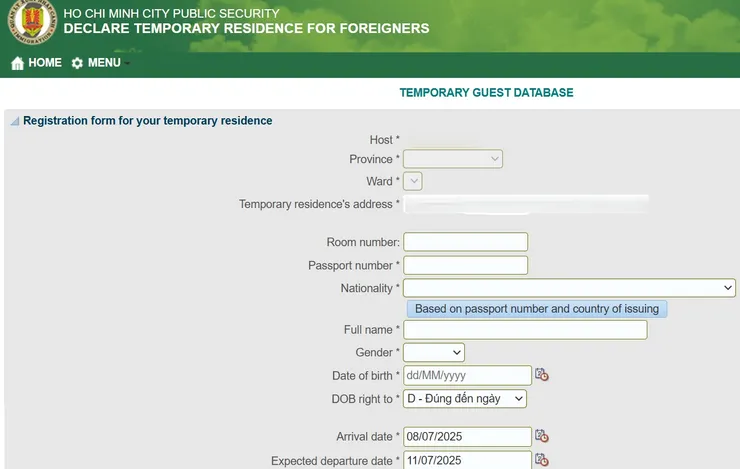This screenshot has height=469, width=740.
Task: Focus the Room number input field
Action: pos(465,242)
